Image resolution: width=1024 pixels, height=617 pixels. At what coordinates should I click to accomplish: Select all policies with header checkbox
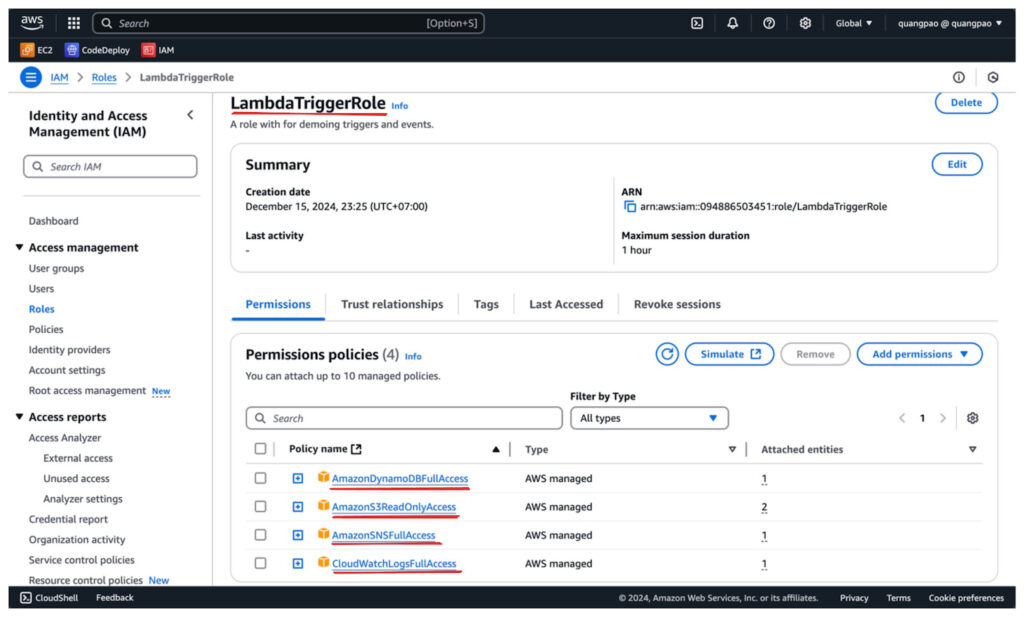click(x=260, y=449)
